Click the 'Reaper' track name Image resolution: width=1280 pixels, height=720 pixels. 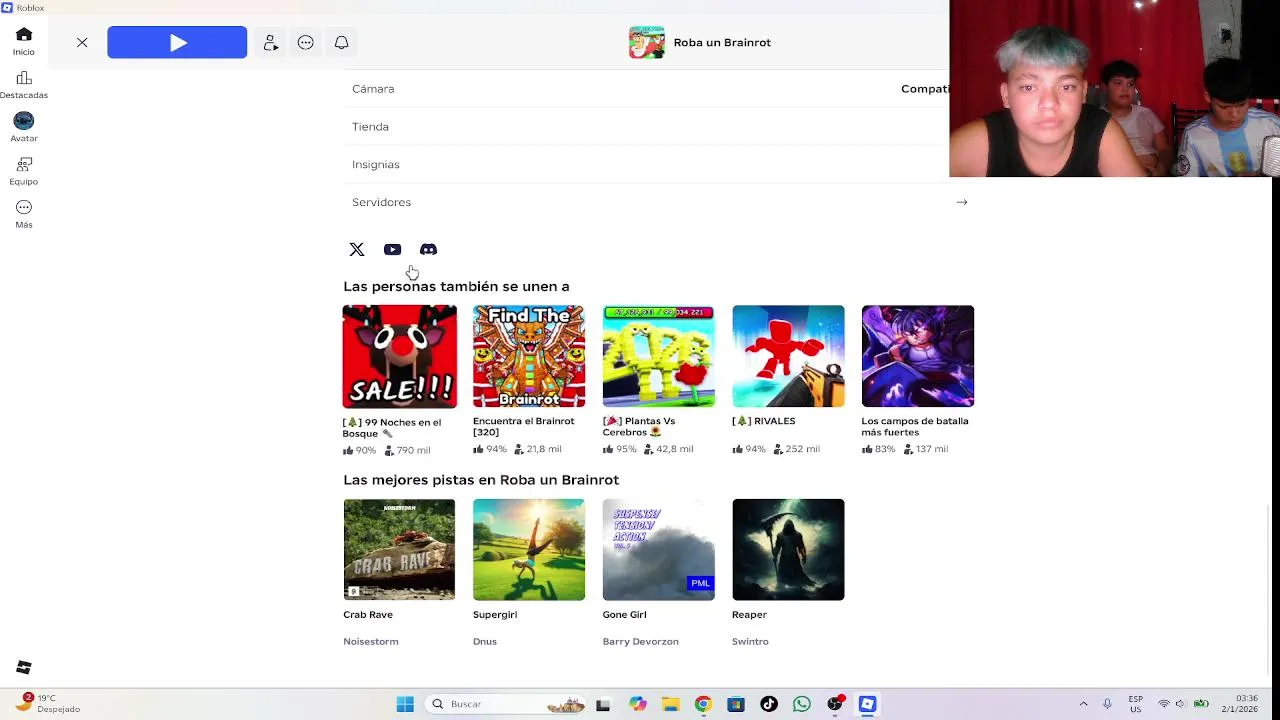749,615
